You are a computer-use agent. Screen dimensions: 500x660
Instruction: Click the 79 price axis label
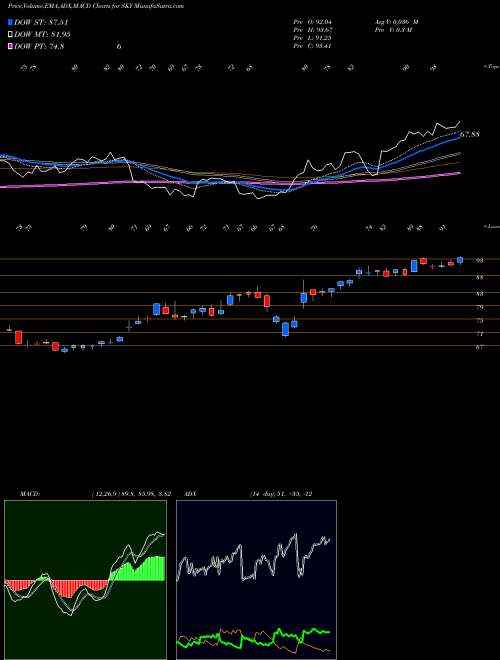pyautogui.click(x=479, y=308)
